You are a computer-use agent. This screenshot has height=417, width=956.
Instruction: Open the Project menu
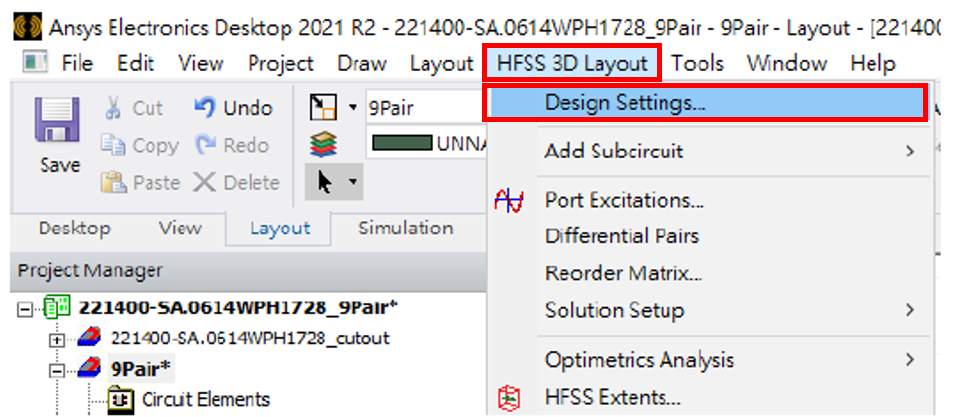280,63
